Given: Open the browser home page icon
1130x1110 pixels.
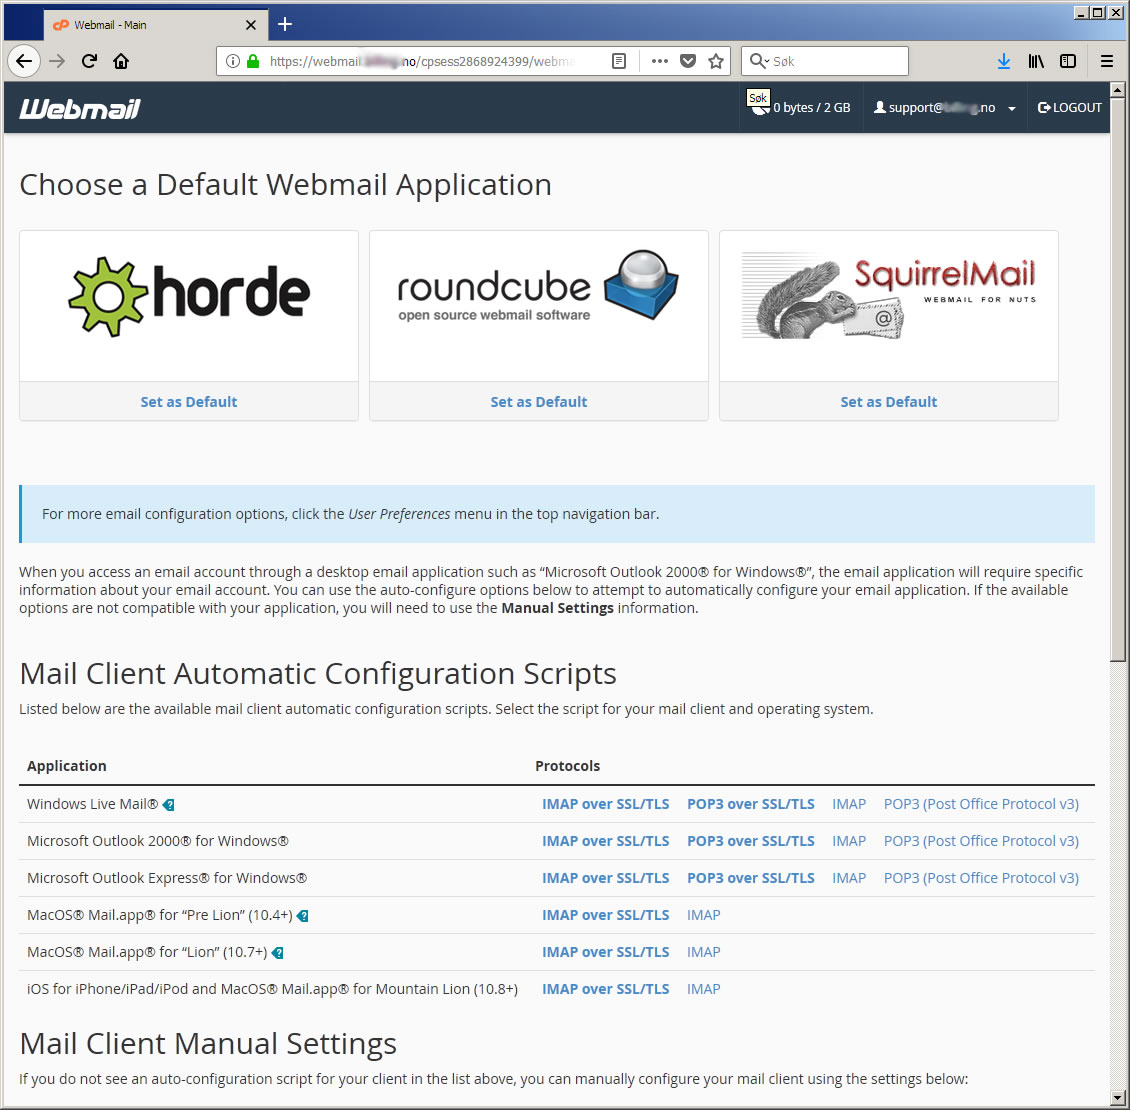Looking at the screenshot, I should pyautogui.click(x=121, y=61).
